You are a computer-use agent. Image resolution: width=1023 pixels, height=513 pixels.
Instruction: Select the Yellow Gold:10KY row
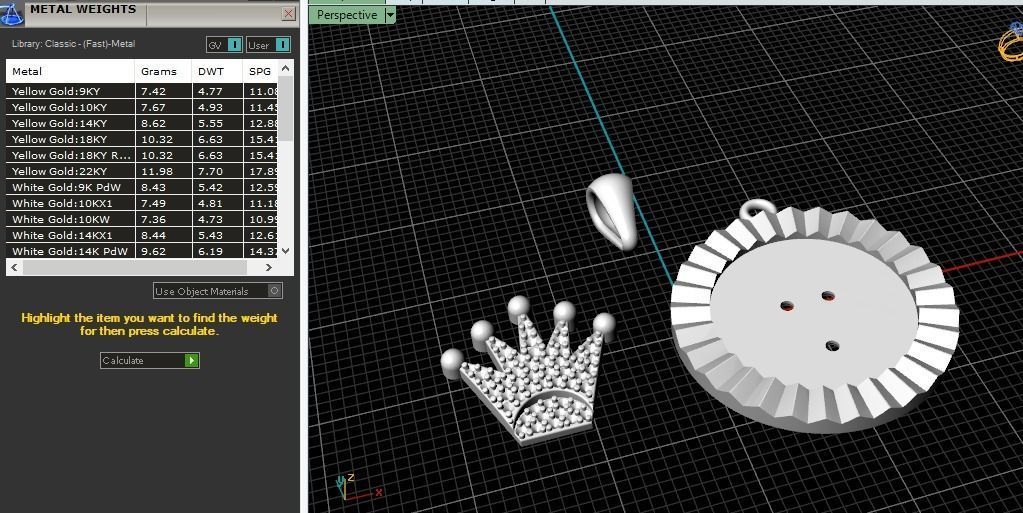pyautogui.click(x=142, y=107)
